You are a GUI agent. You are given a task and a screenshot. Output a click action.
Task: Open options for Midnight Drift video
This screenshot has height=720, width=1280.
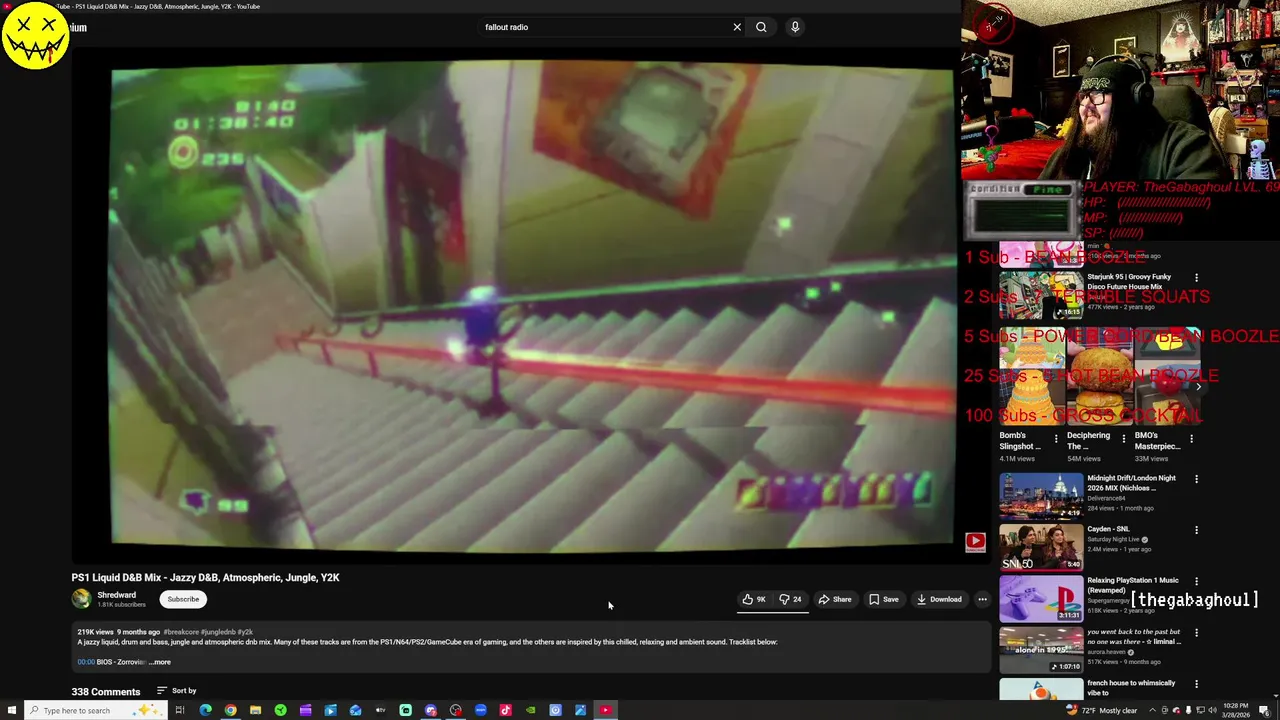coord(1196,479)
